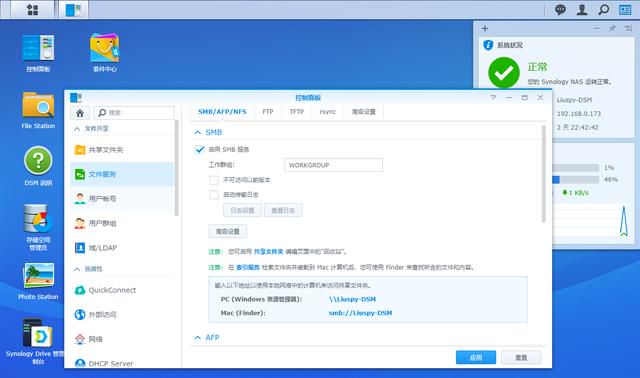The image size is (640, 378).
Task: Collapse the connectivity sidebar group
Action: coord(77,269)
